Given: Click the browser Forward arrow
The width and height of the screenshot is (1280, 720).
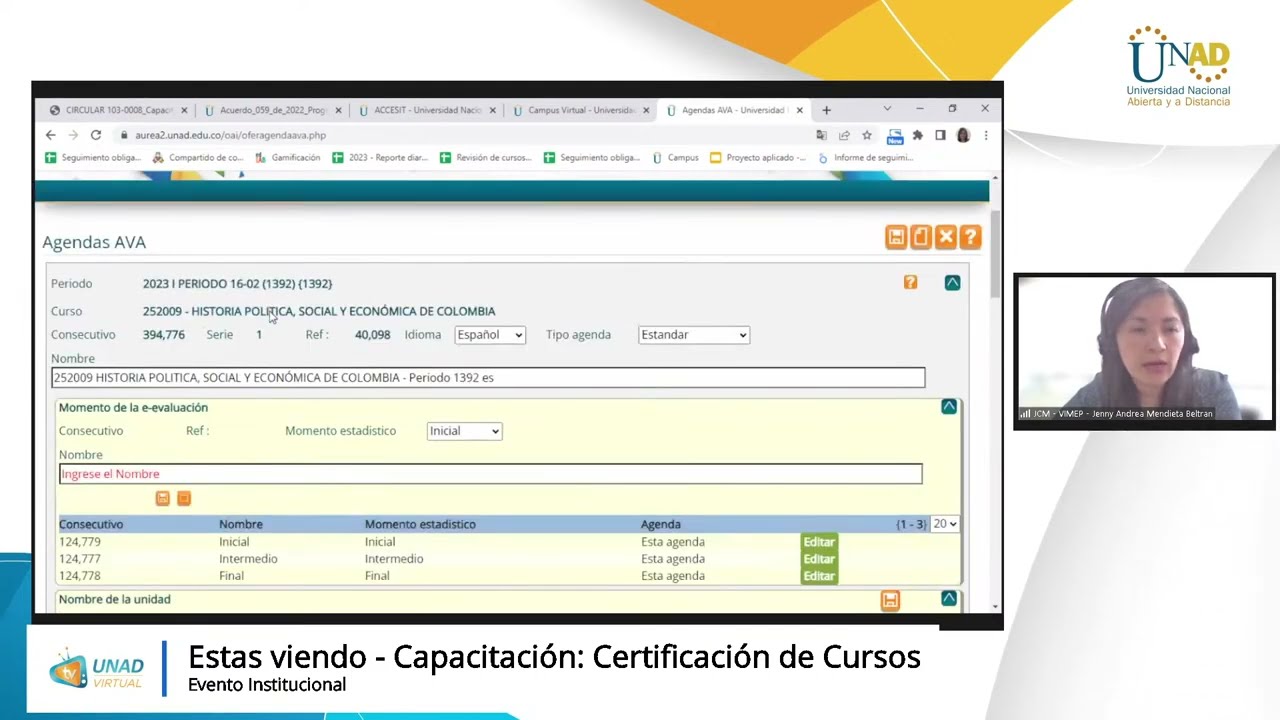Looking at the screenshot, I should pos(73,135).
